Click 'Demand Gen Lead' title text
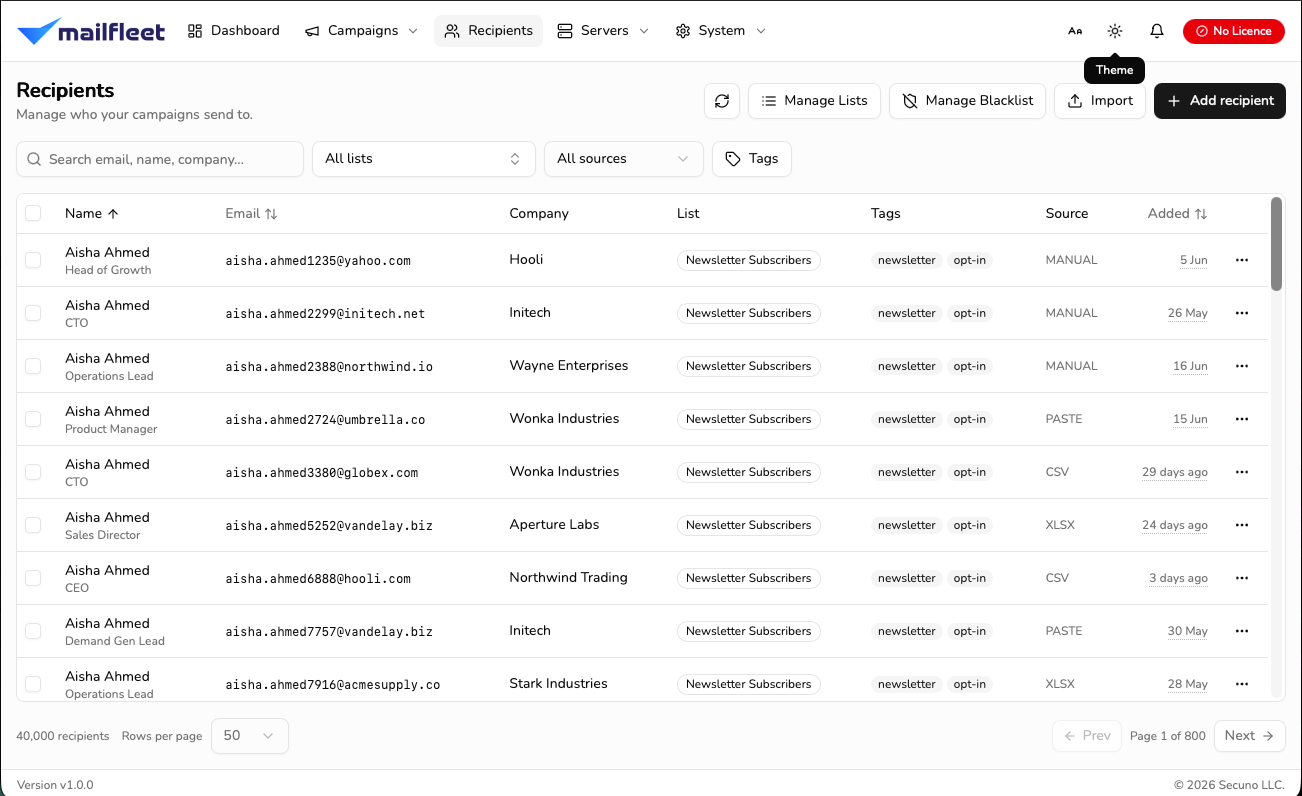 115,641
